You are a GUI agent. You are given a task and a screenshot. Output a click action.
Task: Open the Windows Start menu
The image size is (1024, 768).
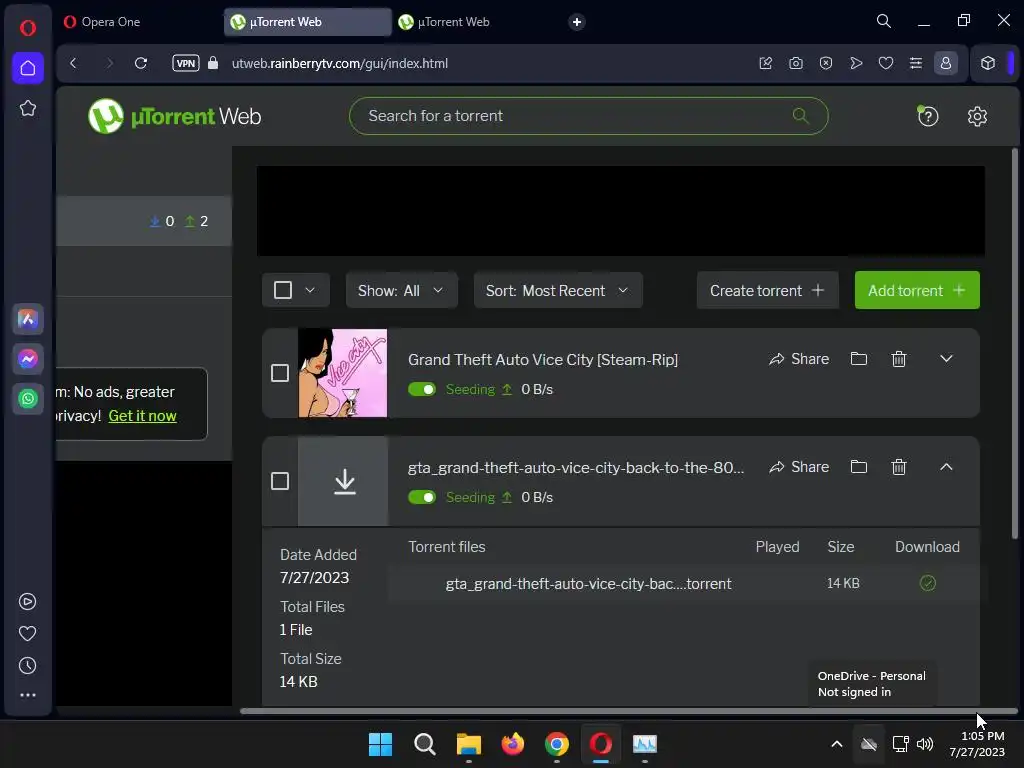[x=380, y=744]
